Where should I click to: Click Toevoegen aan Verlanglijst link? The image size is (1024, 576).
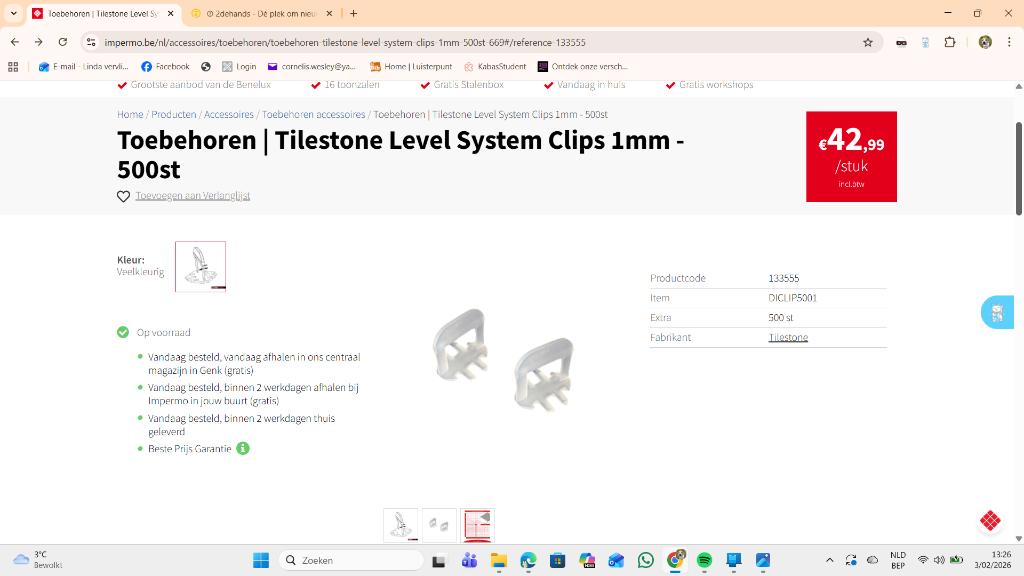193,196
